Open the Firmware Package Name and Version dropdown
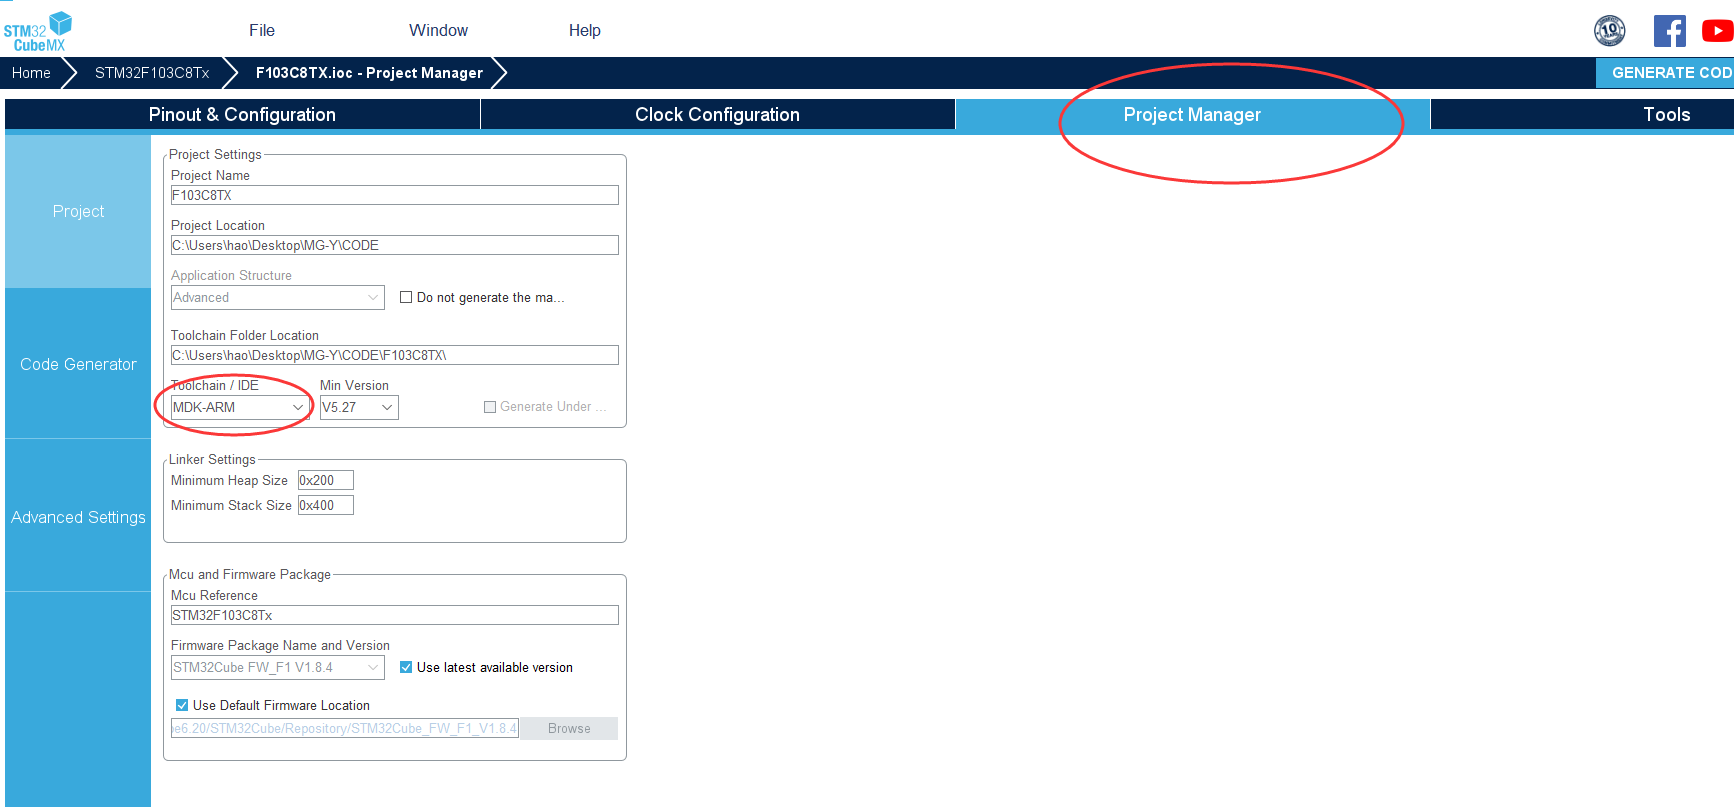 point(278,667)
